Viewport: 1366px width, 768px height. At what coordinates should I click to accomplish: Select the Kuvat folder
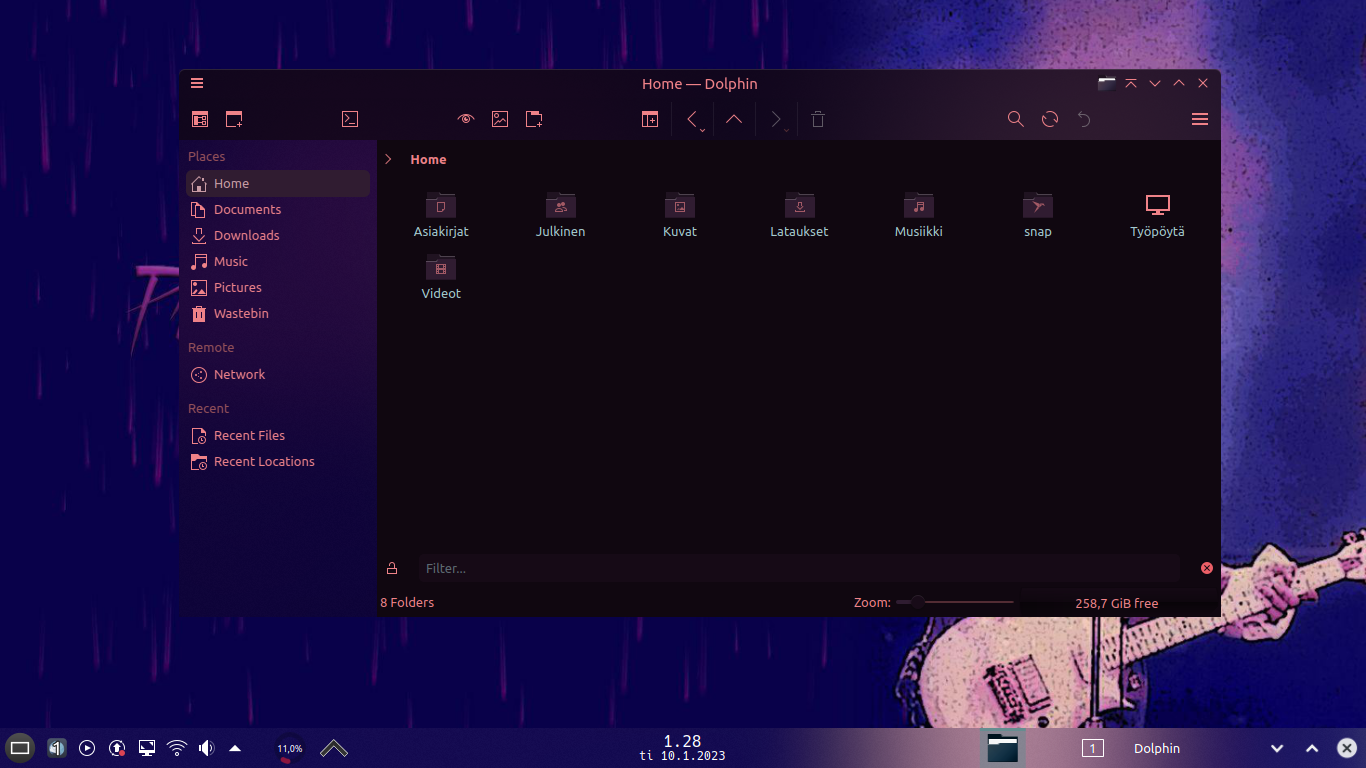pyautogui.click(x=680, y=215)
